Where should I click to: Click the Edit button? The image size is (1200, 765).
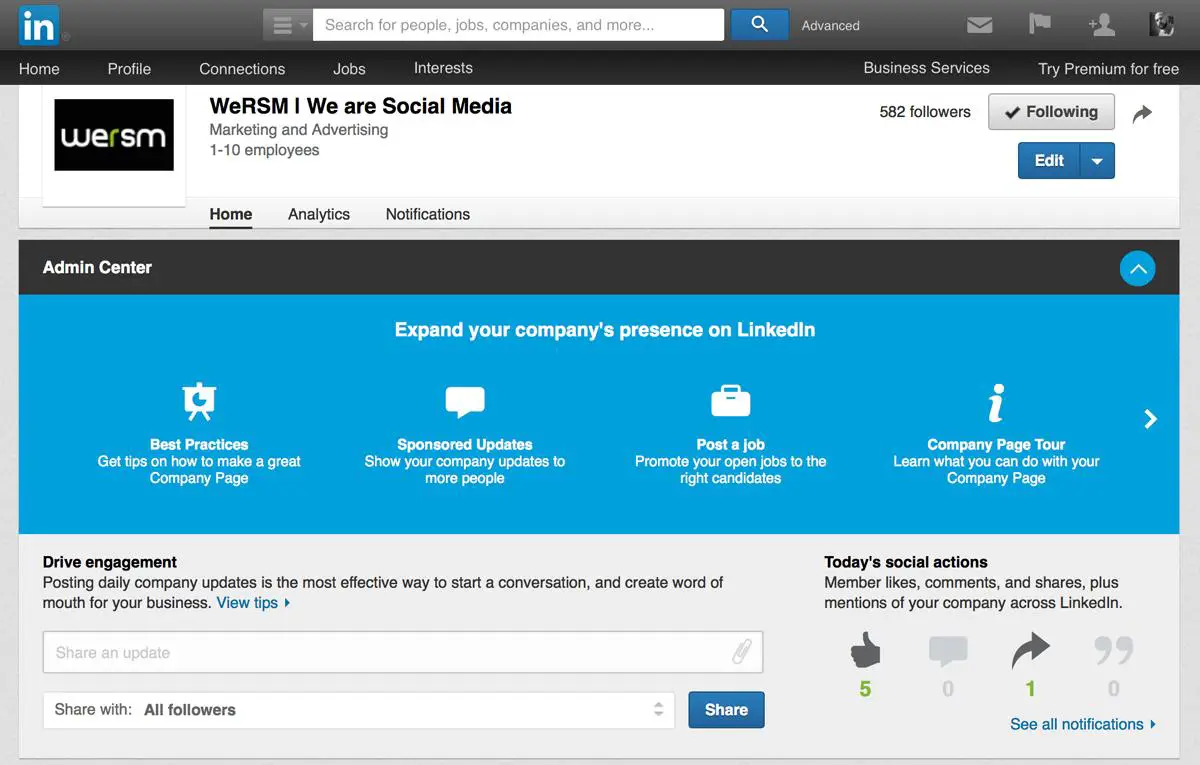pyautogui.click(x=1049, y=160)
